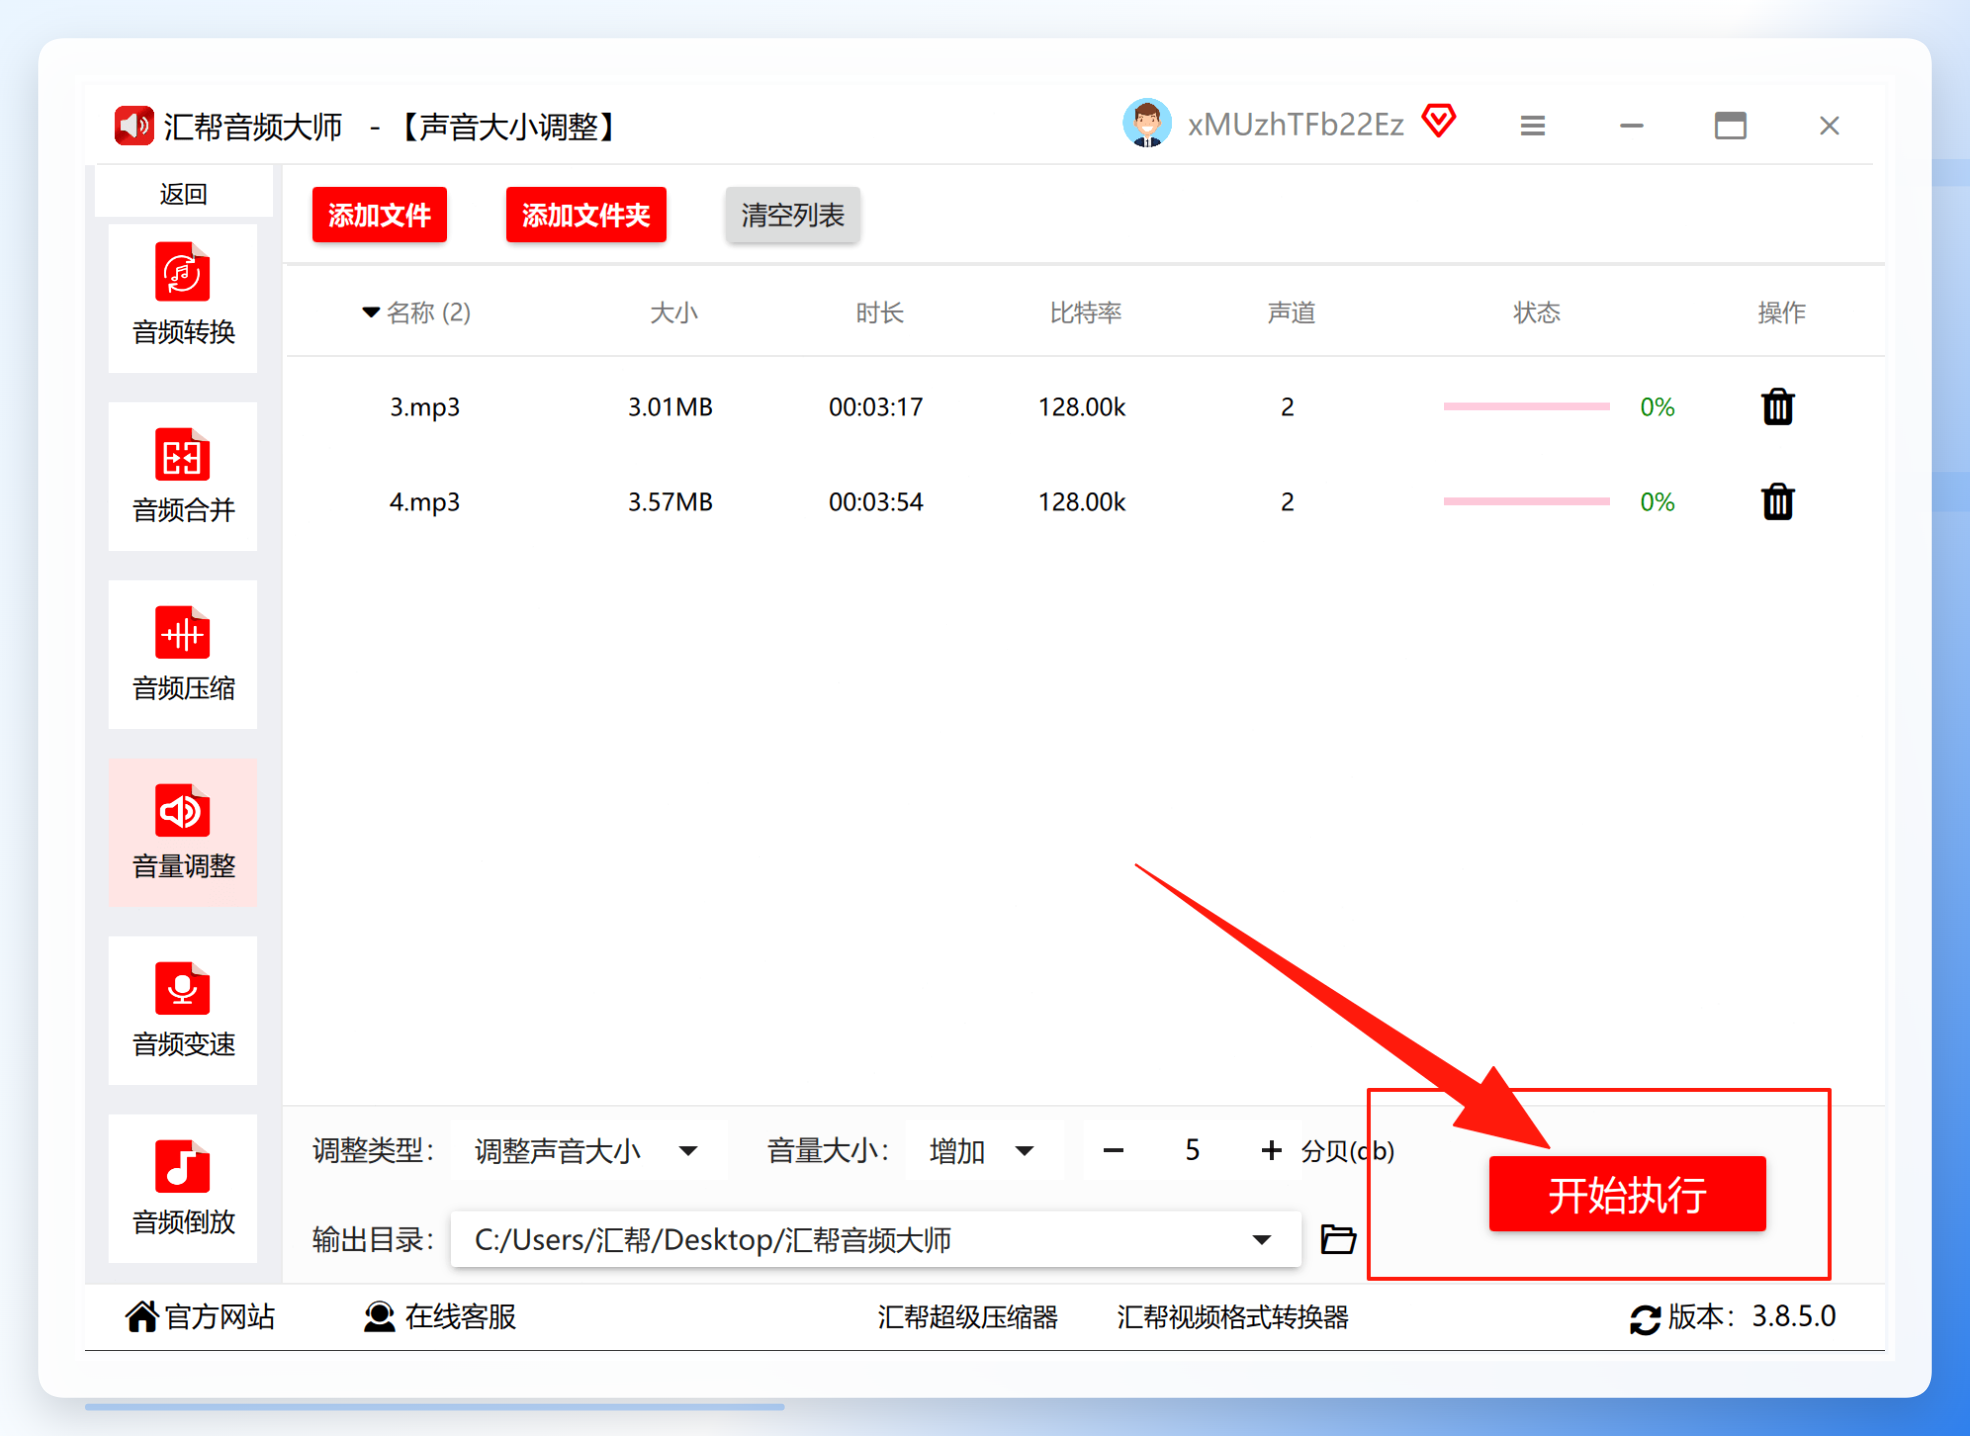This screenshot has height=1436, width=1970.
Task: Increase decibel value with plus button
Action: pyautogui.click(x=1271, y=1151)
